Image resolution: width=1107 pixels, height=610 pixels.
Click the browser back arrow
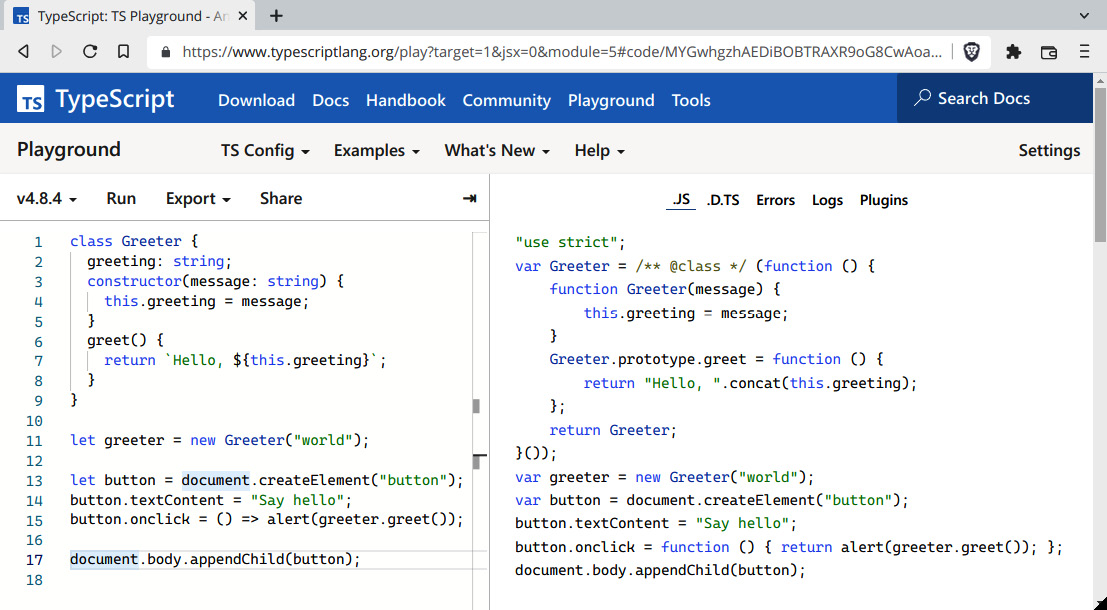[24, 51]
